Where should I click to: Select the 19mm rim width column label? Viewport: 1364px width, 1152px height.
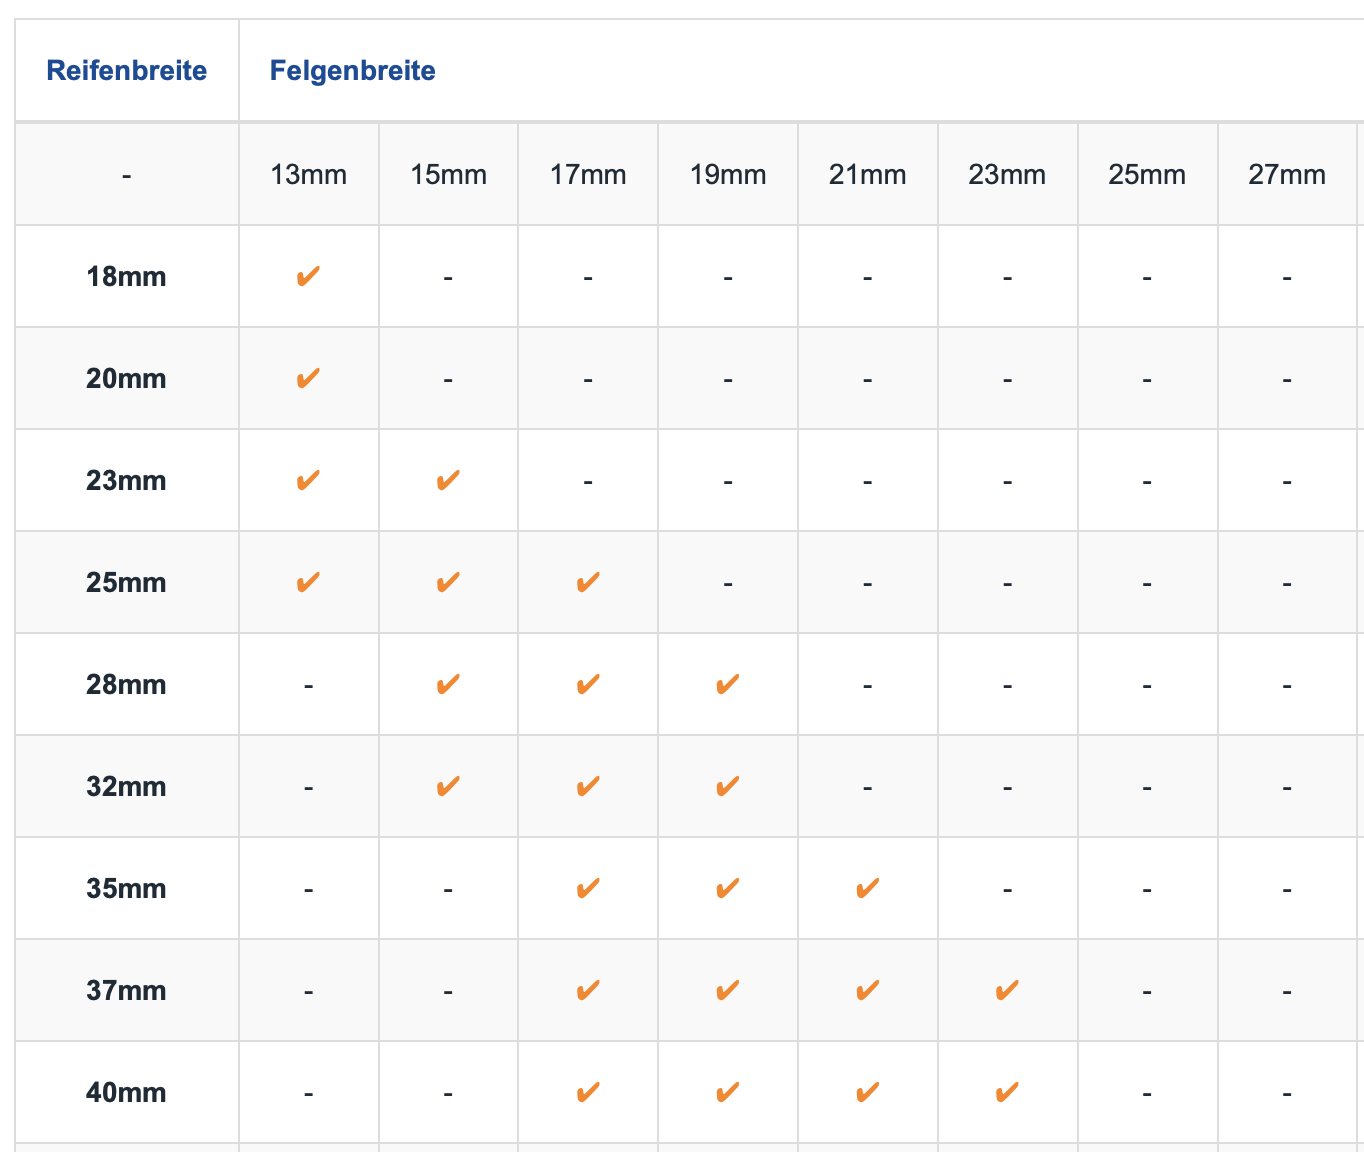[x=728, y=175]
